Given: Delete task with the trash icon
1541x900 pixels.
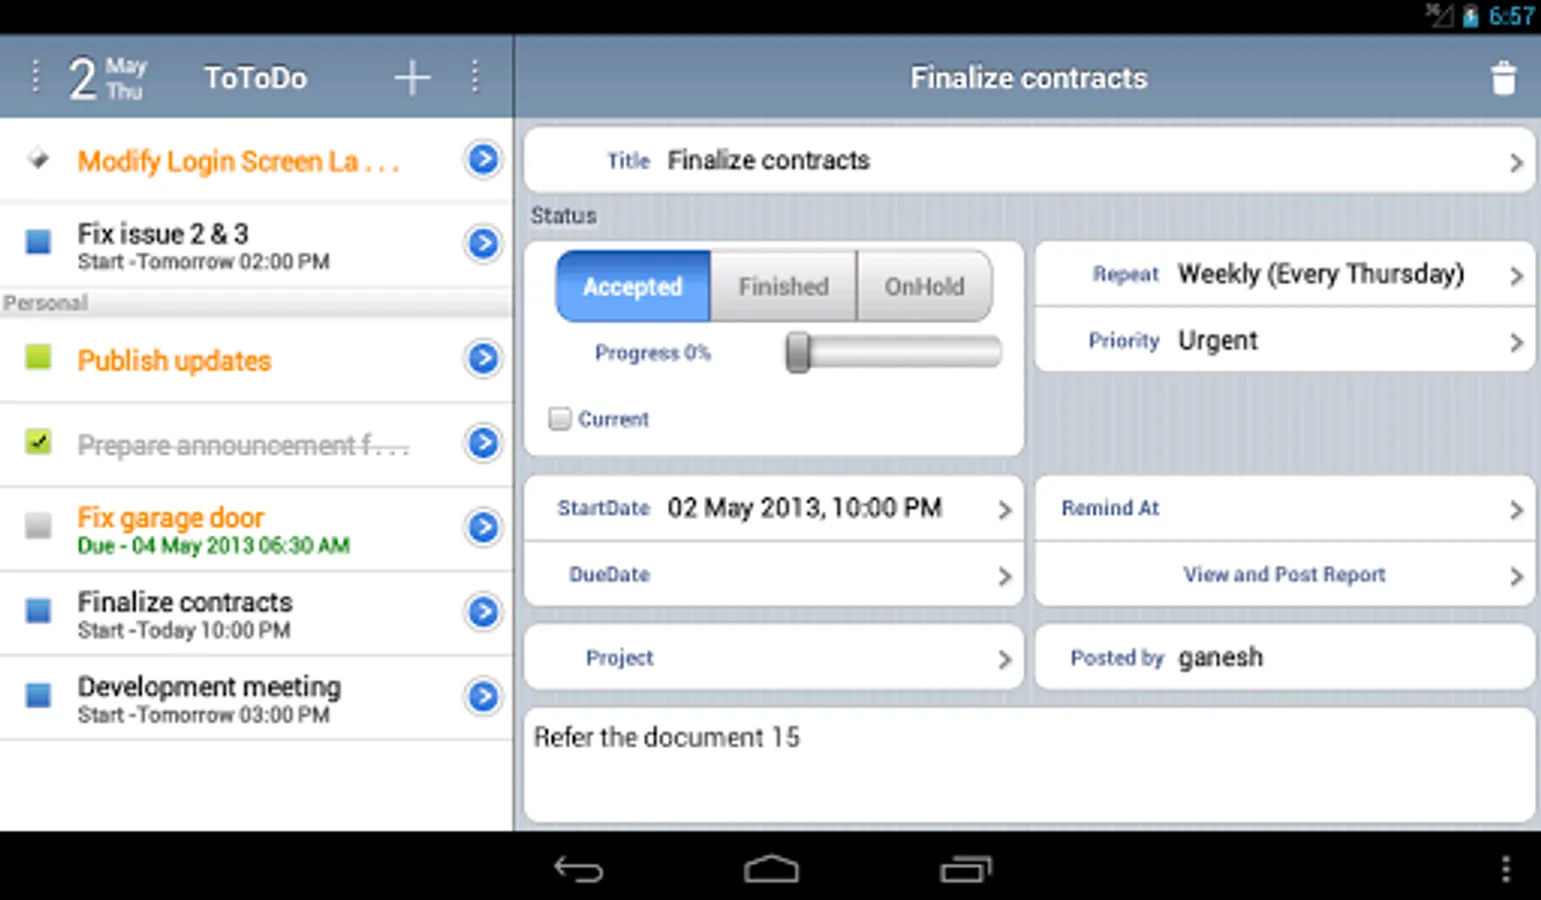Looking at the screenshot, I should coord(1503,78).
